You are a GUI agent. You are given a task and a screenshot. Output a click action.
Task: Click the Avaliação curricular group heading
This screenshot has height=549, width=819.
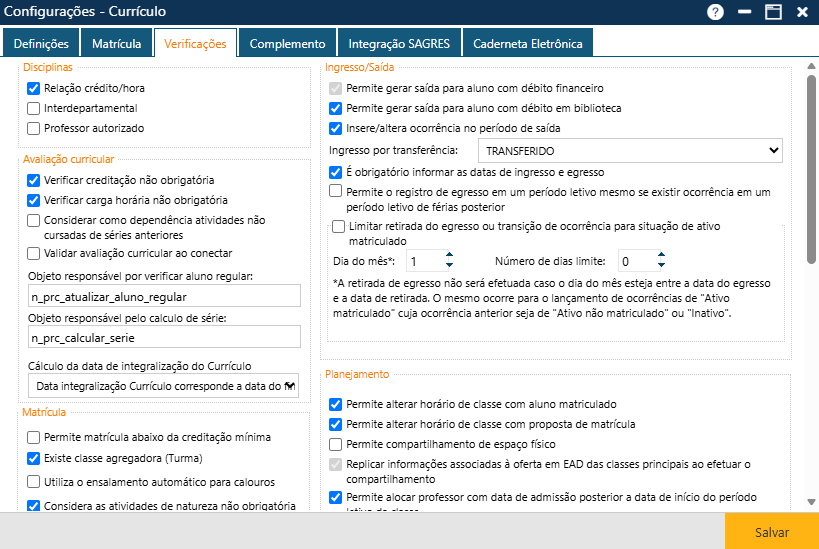click(68, 159)
